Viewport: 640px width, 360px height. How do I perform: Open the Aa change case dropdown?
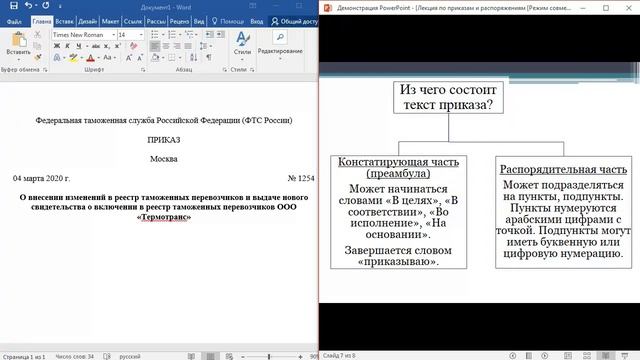(x=109, y=58)
